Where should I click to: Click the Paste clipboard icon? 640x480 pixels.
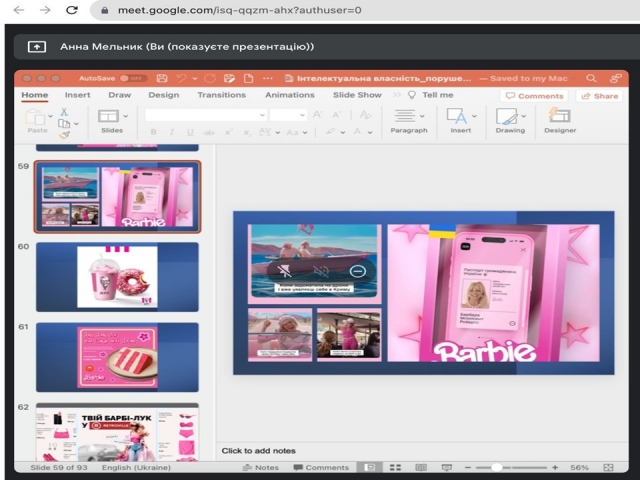tap(37, 118)
